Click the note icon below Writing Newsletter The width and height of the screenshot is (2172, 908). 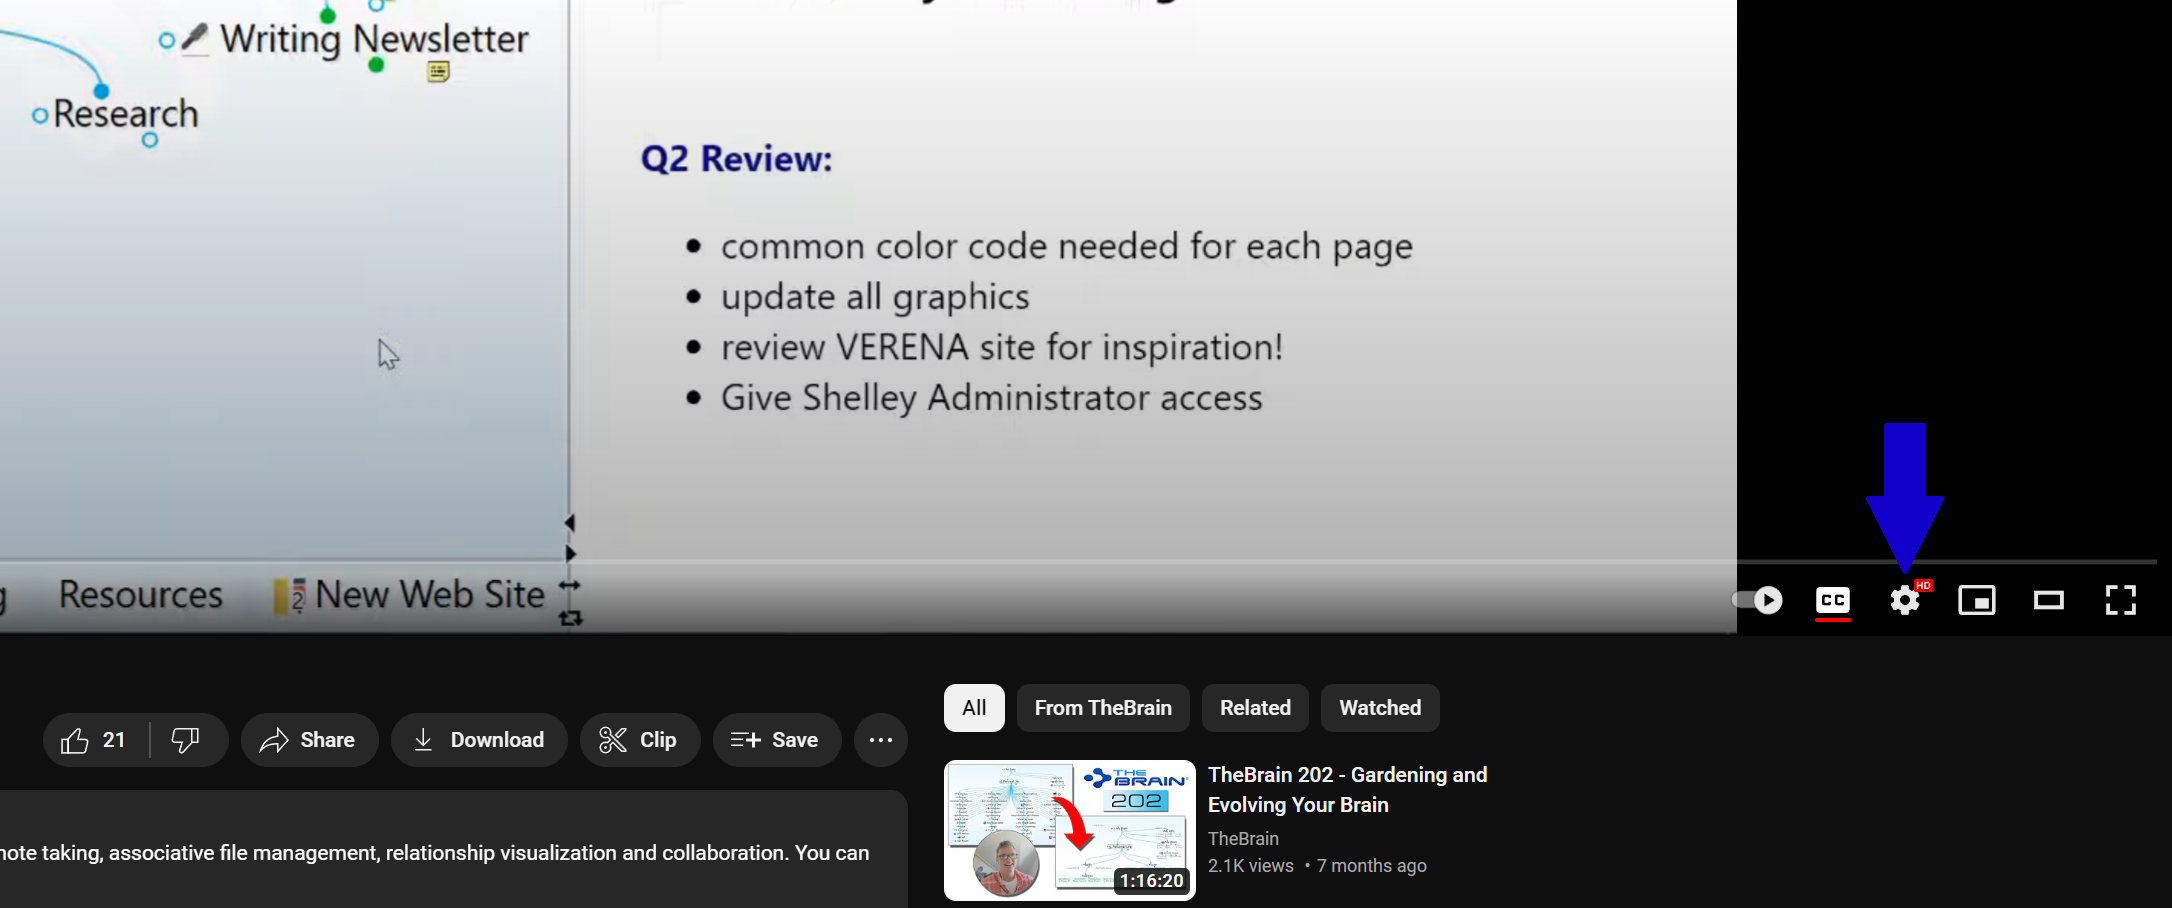(x=438, y=71)
